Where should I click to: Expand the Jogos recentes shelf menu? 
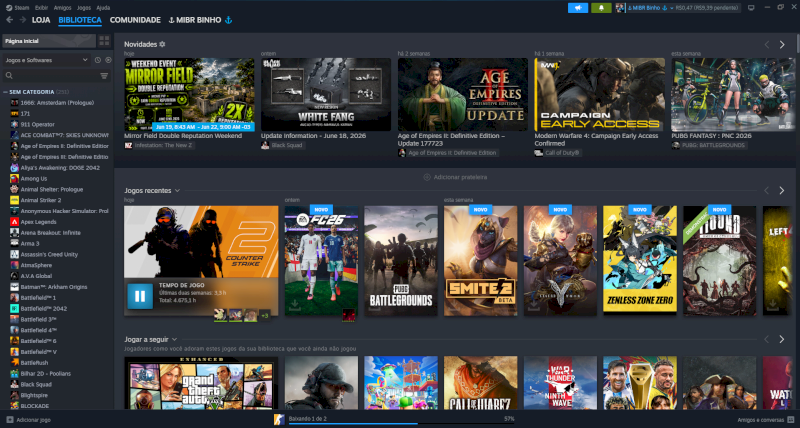tap(177, 190)
